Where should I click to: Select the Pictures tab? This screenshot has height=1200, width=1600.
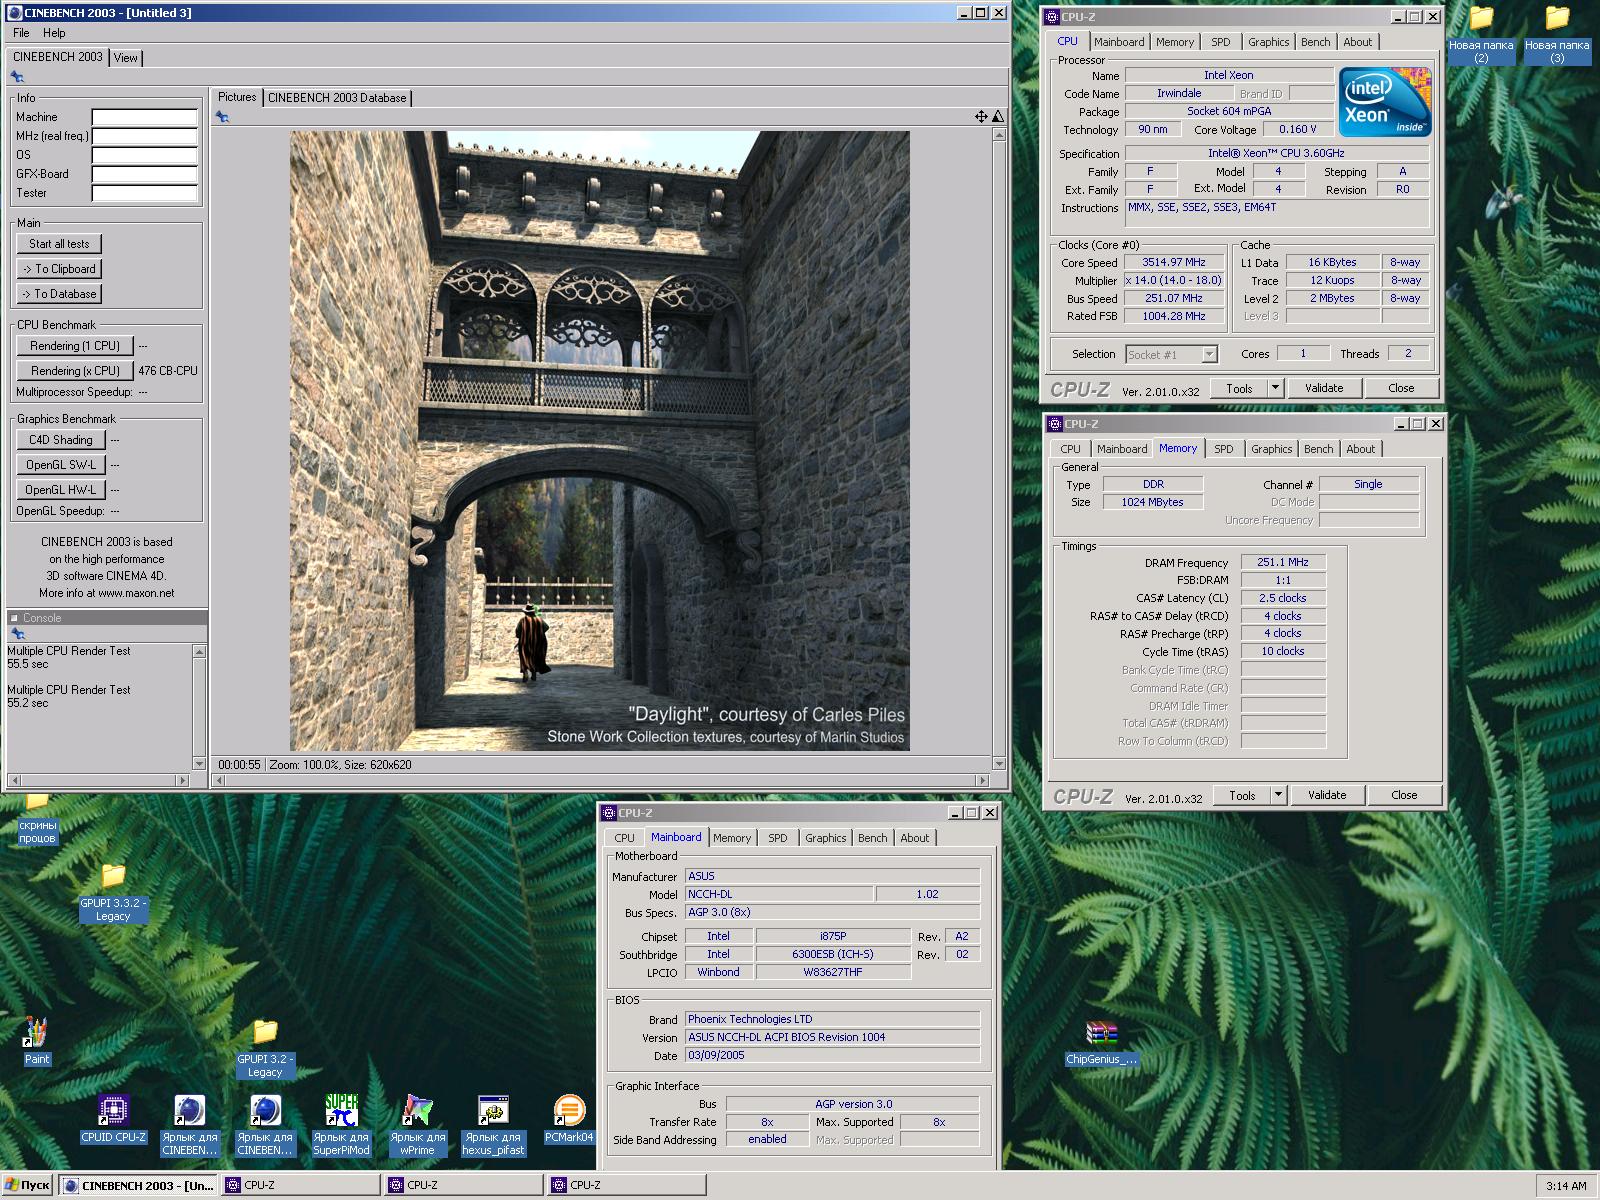[x=237, y=97]
